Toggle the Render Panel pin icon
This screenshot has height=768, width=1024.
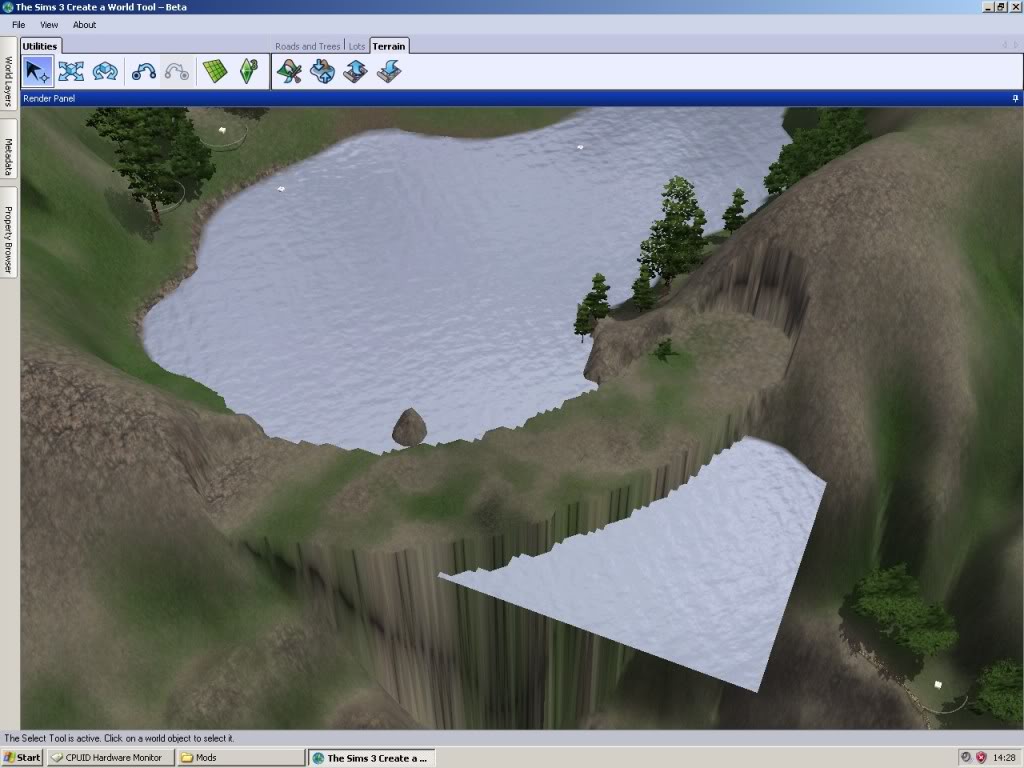(x=1015, y=99)
